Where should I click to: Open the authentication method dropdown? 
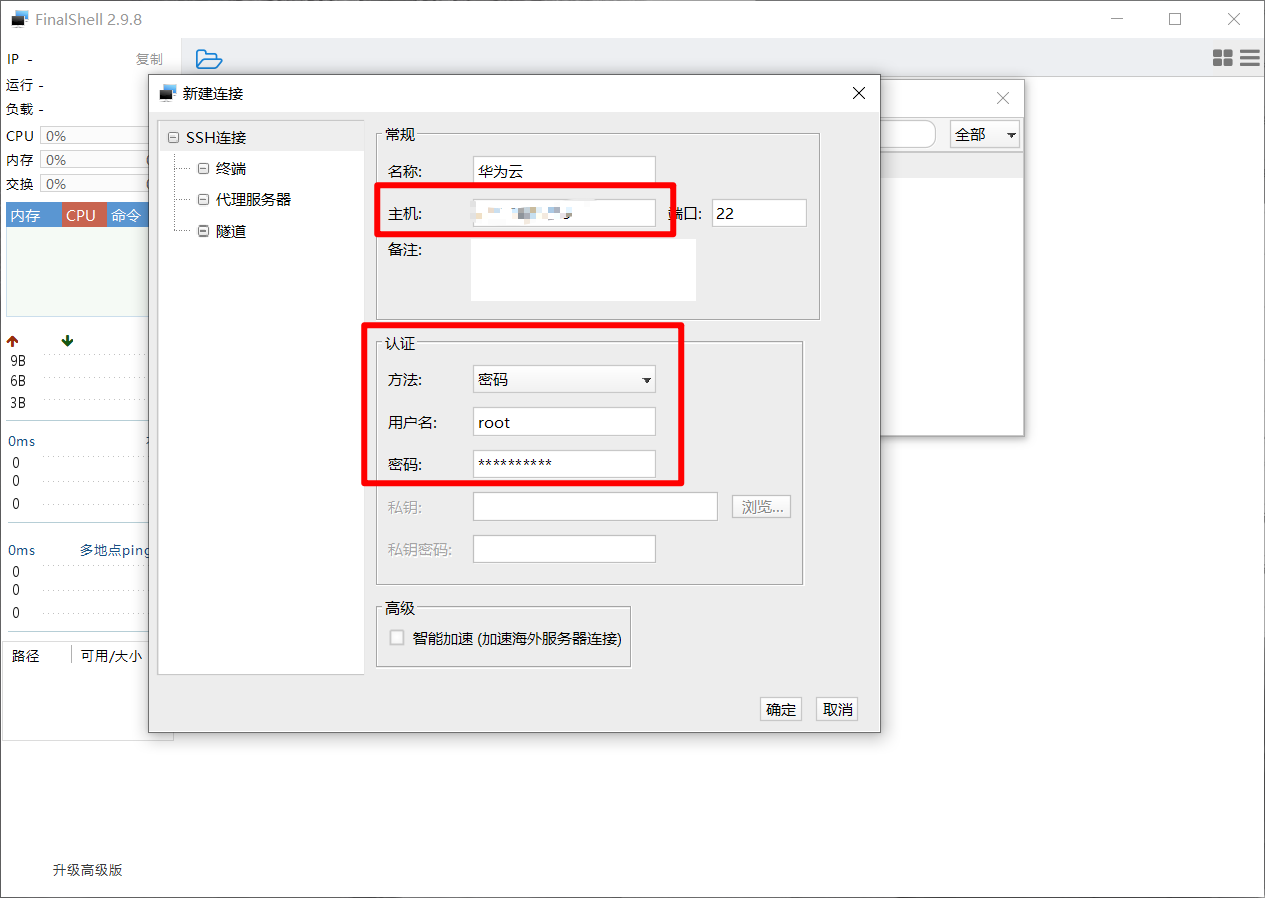[x=564, y=379]
